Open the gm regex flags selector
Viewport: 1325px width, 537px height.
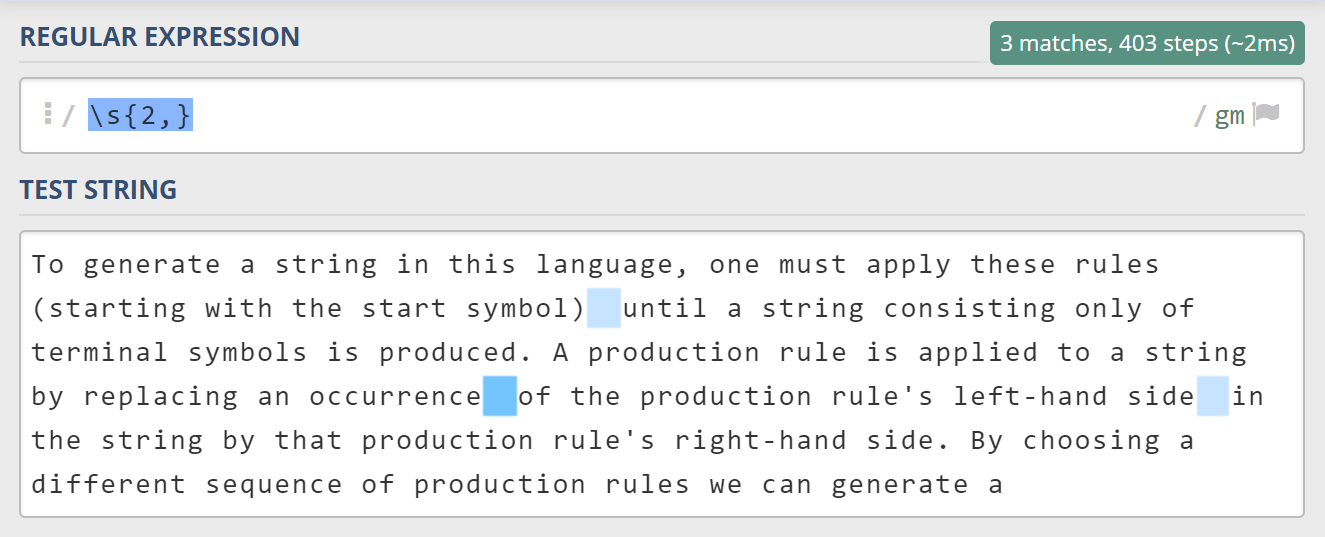(1229, 116)
